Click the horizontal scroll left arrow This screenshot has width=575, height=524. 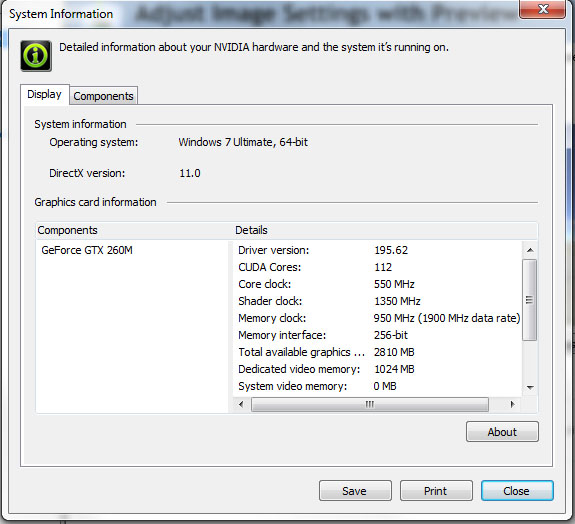[241, 404]
